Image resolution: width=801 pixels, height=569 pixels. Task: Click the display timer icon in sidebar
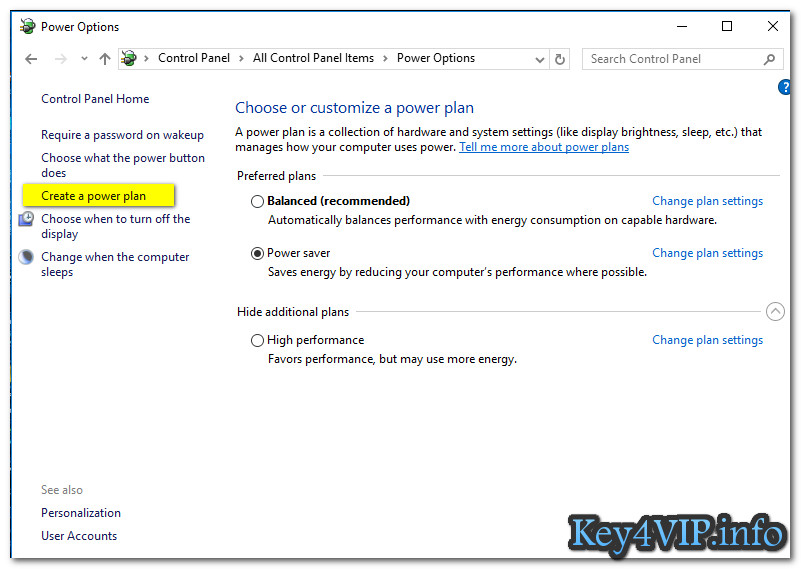coord(26,219)
